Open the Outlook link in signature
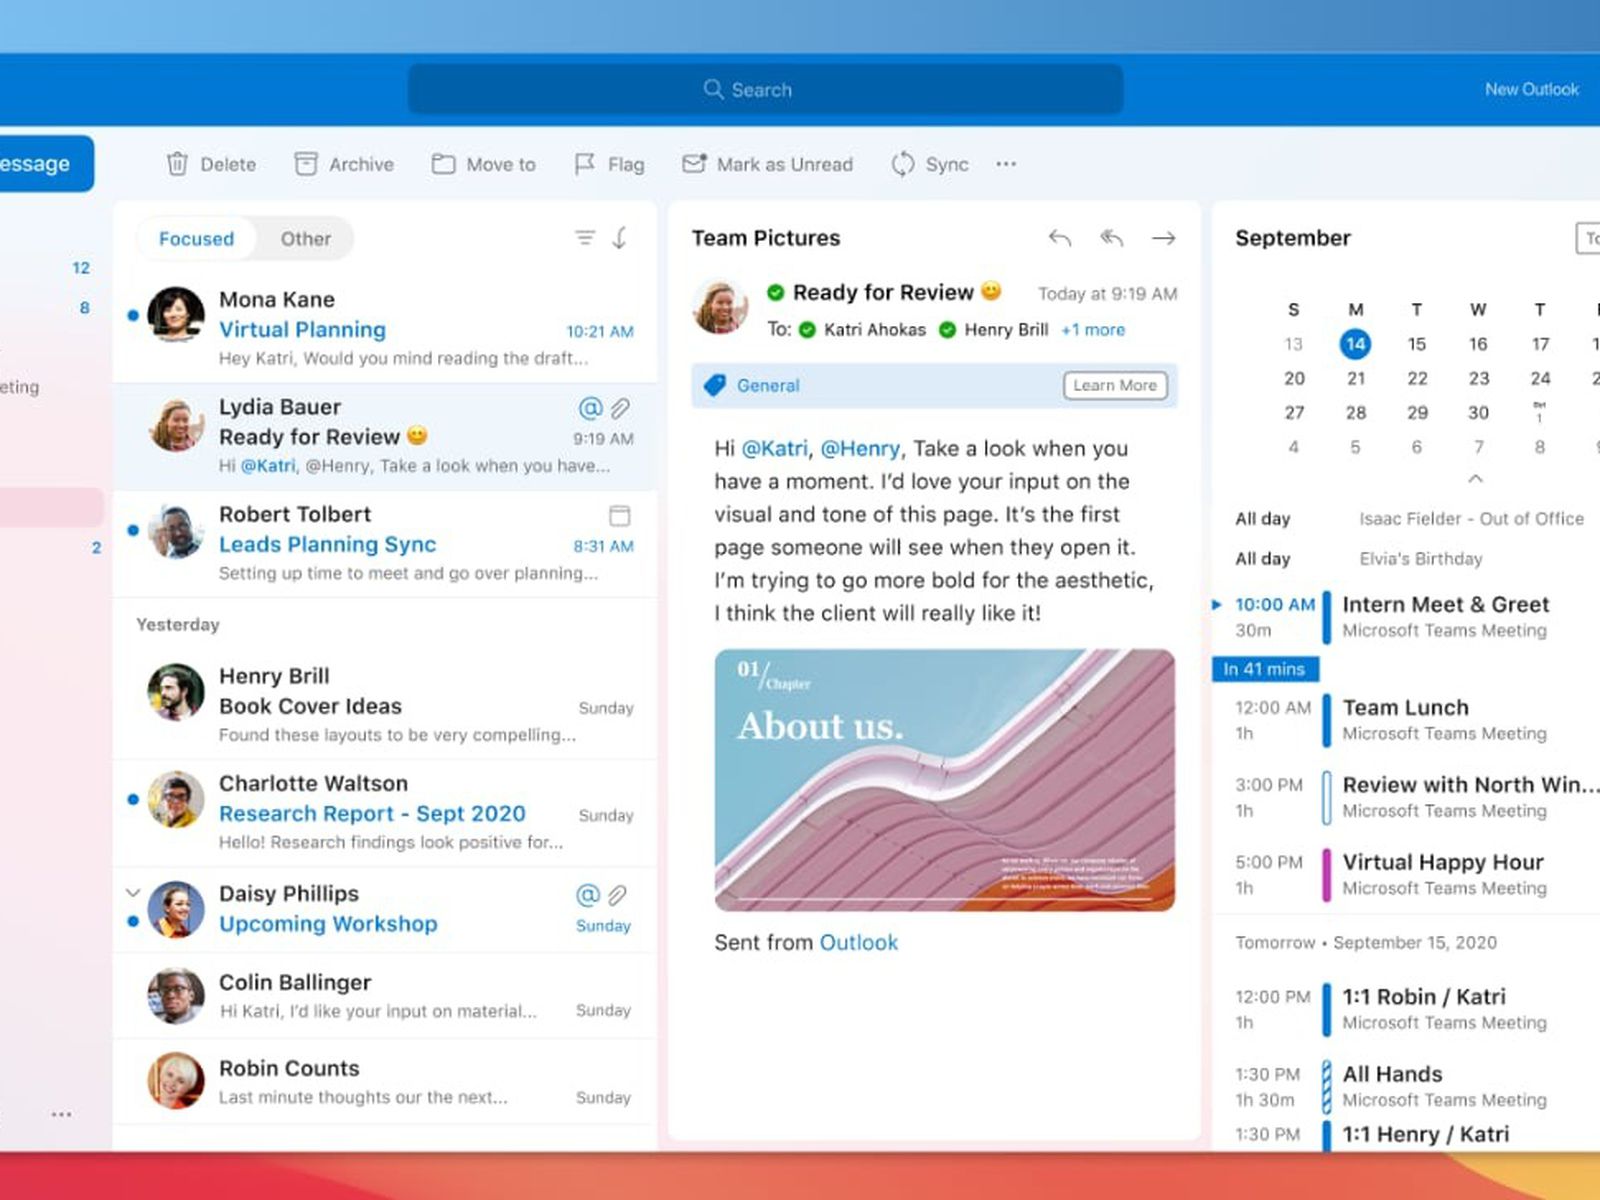Screen dimensions: 1600x1200 (x=858, y=943)
